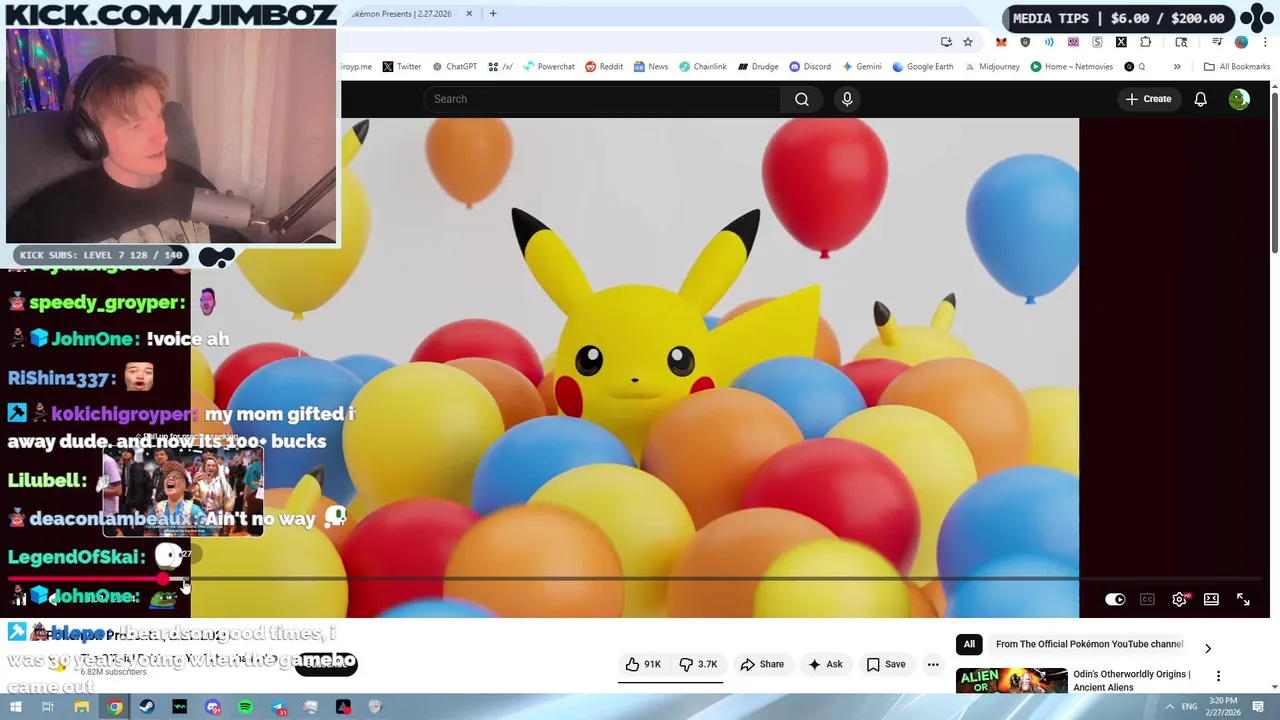Image resolution: width=1280 pixels, height=720 pixels.
Task: Open the YouTube account avatar menu
Action: tap(1239, 99)
